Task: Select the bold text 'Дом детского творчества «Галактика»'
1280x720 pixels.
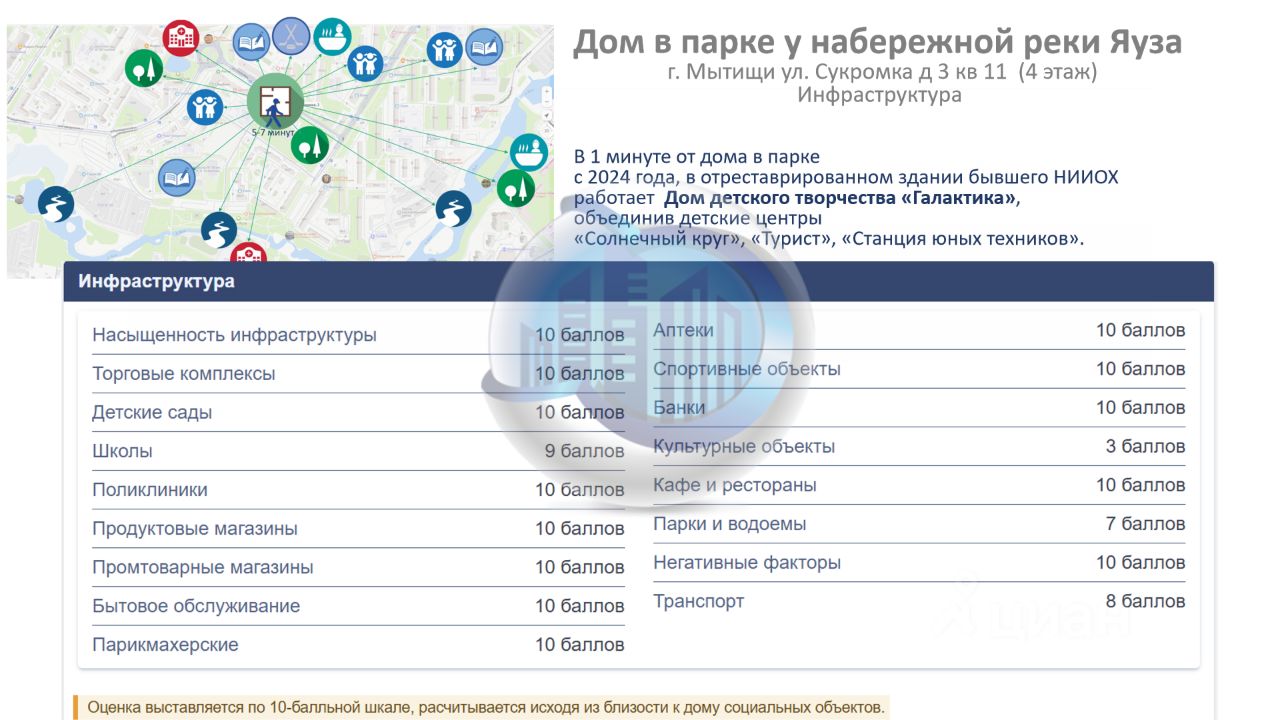Action: click(840, 198)
